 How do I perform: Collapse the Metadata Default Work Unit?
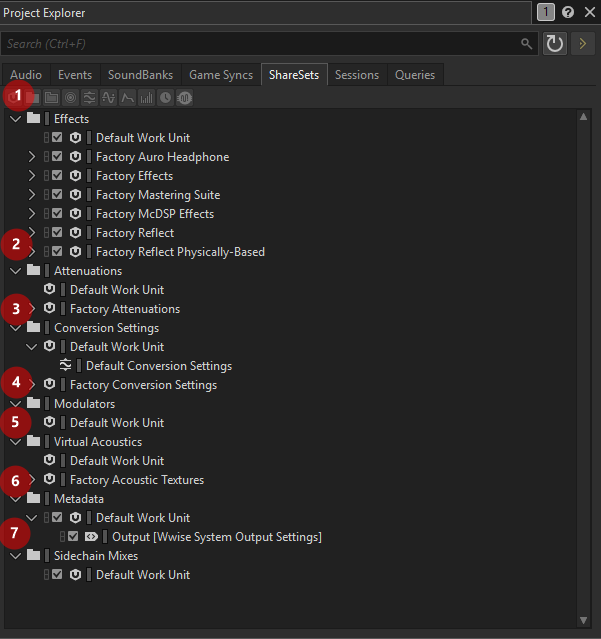pyautogui.click(x=31, y=518)
